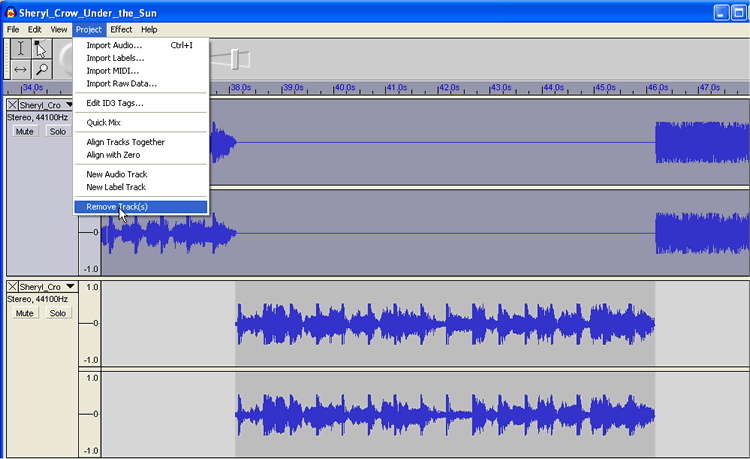Choose Import MIDI... menu entry
Image resolution: width=750 pixels, height=459 pixels.
point(141,71)
